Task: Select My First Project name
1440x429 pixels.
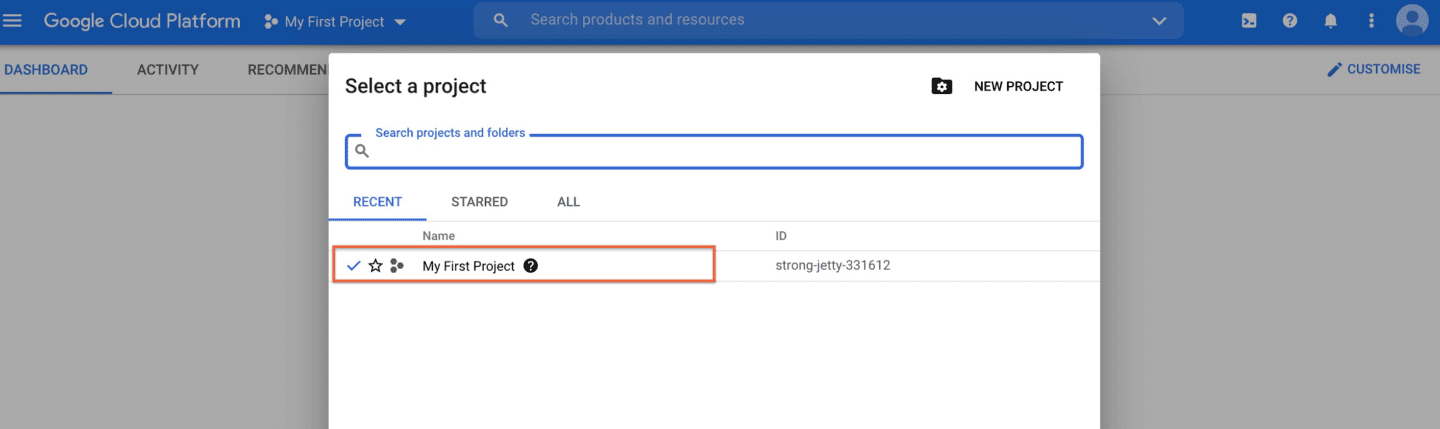Action: [x=468, y=266]
